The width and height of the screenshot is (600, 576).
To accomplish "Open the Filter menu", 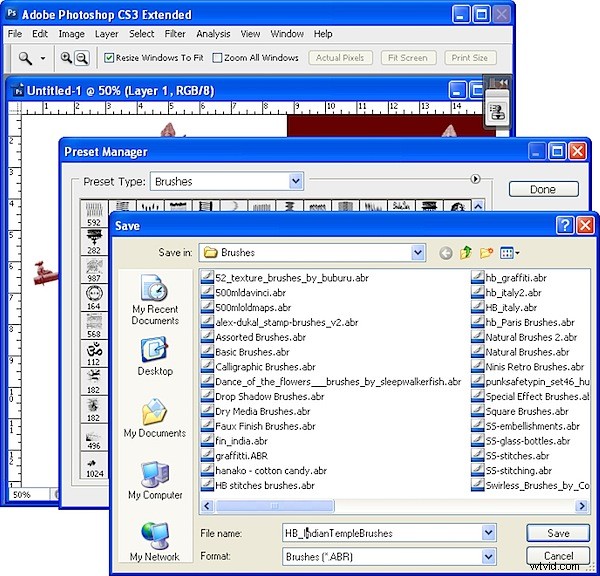I will 174,34.
